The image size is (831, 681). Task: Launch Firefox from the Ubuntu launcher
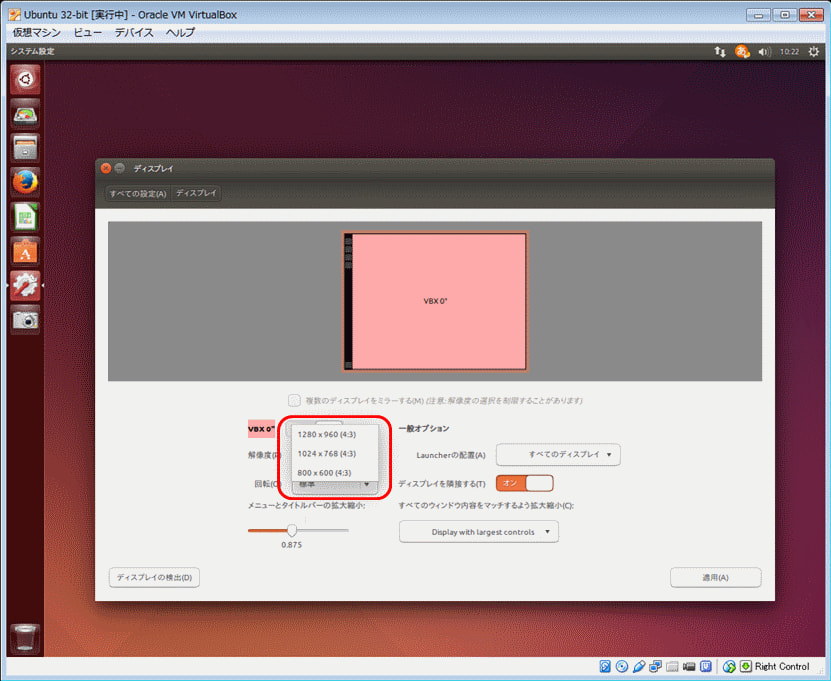(24, 182)
